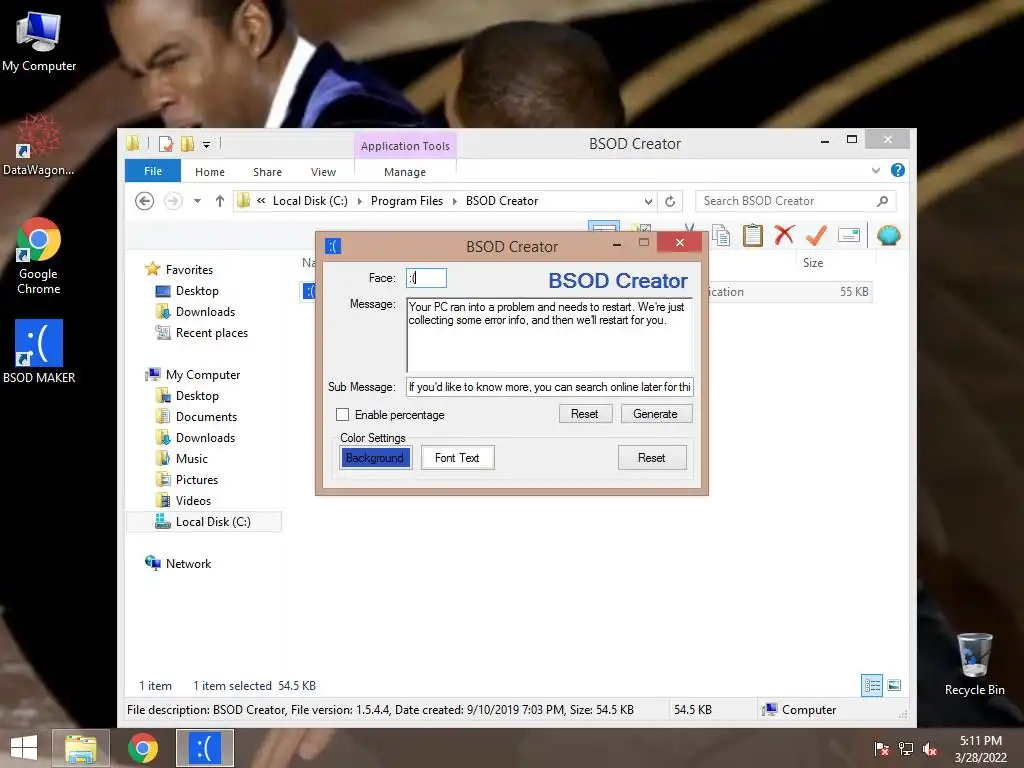Screen dimensions: 1024x768
Task: Select Pictures in navigation pane
Action: (x=197, y=479)
